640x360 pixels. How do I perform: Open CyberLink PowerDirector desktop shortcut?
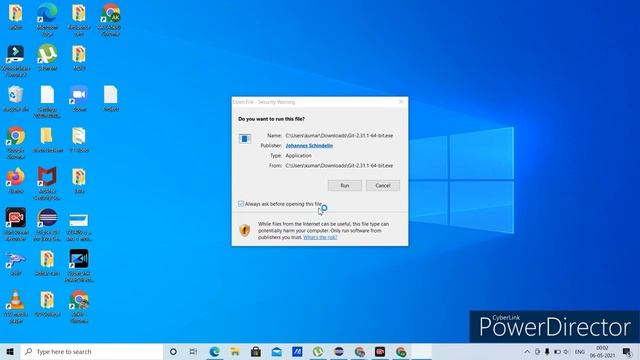coord(79,265)
